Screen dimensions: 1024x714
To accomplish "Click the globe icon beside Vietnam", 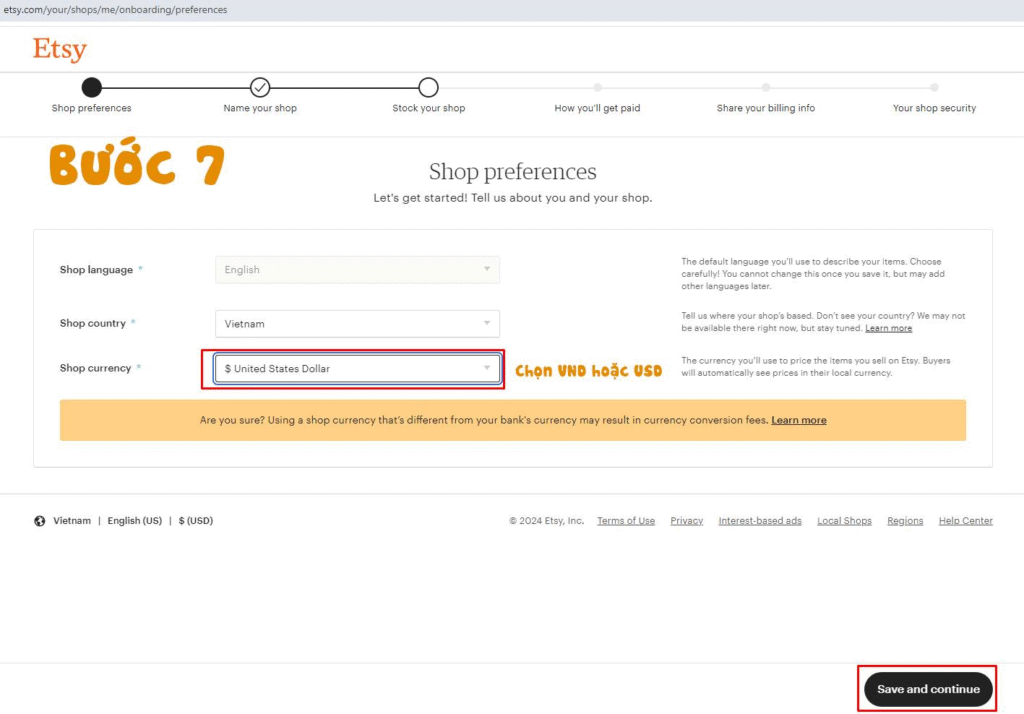I will 40,521.
